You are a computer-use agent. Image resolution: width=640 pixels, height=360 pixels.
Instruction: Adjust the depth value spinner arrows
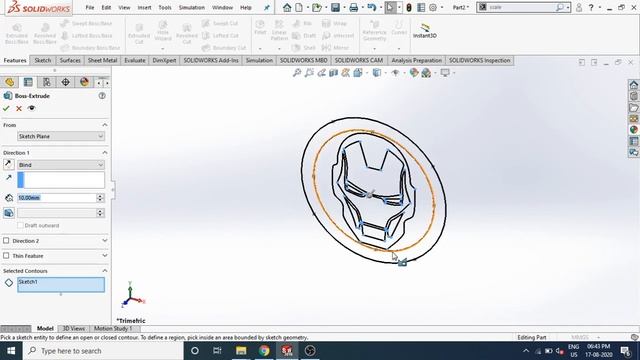pos(100,198)
